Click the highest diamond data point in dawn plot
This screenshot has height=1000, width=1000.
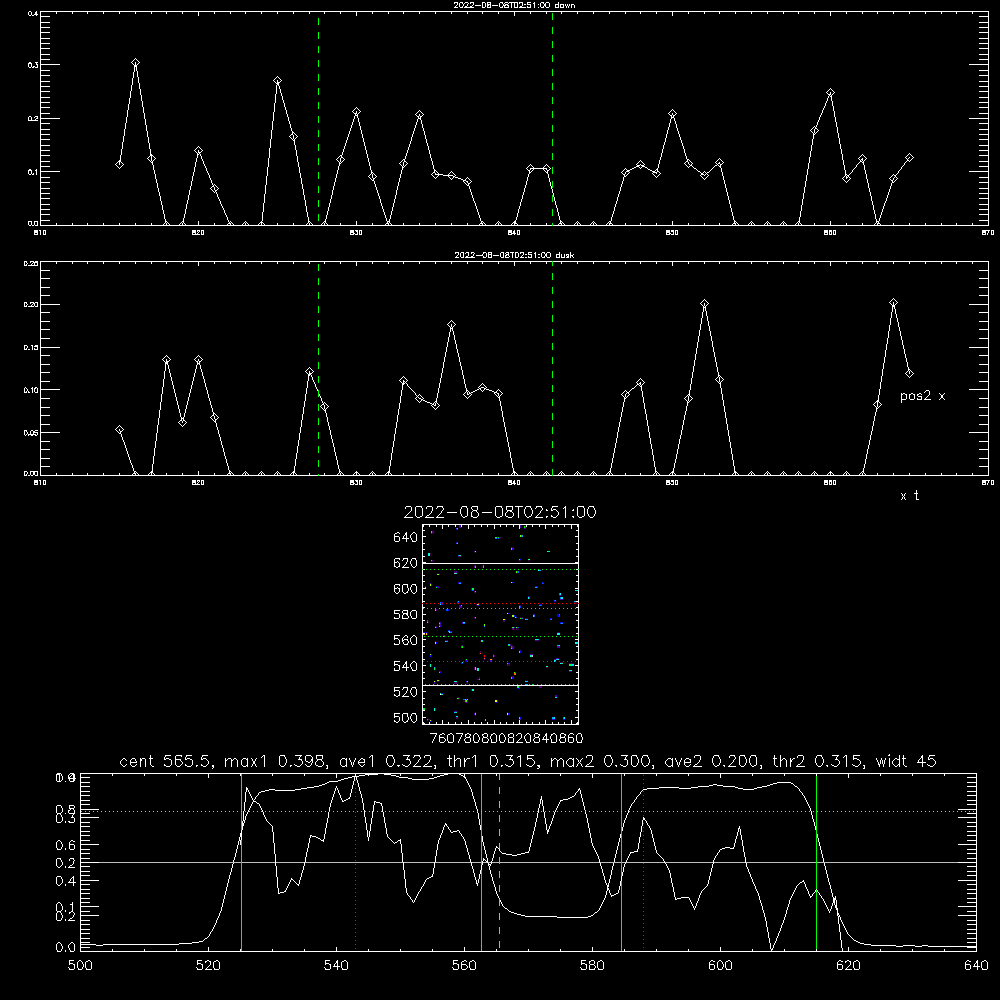135,62
